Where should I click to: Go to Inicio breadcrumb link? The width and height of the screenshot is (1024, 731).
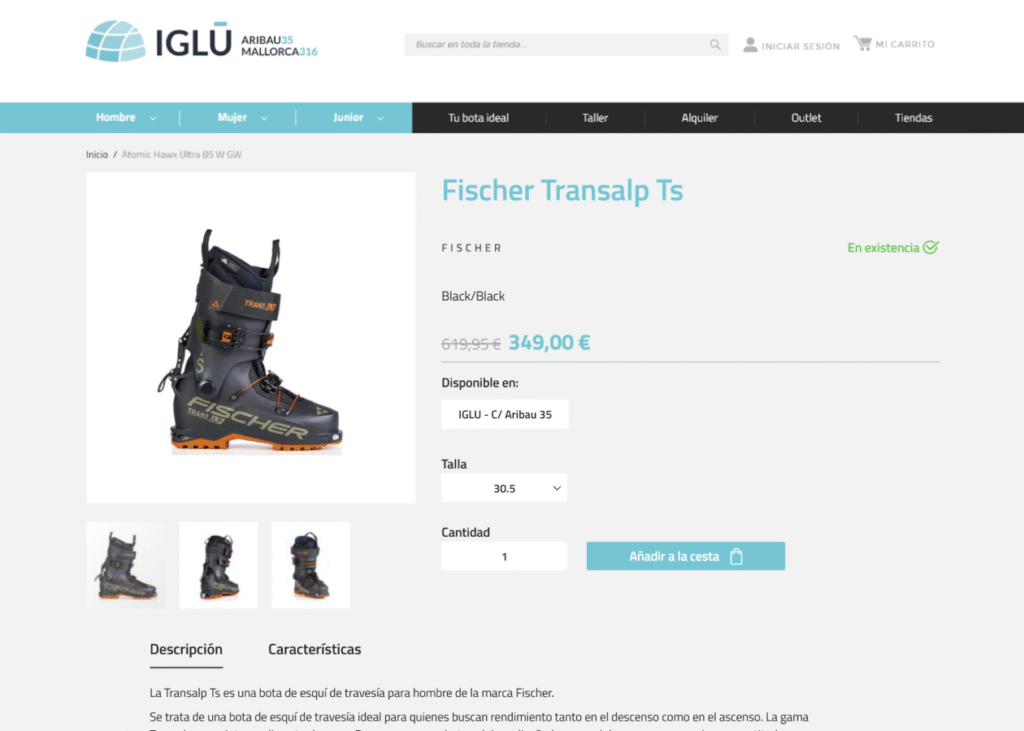tap(97, 155)
